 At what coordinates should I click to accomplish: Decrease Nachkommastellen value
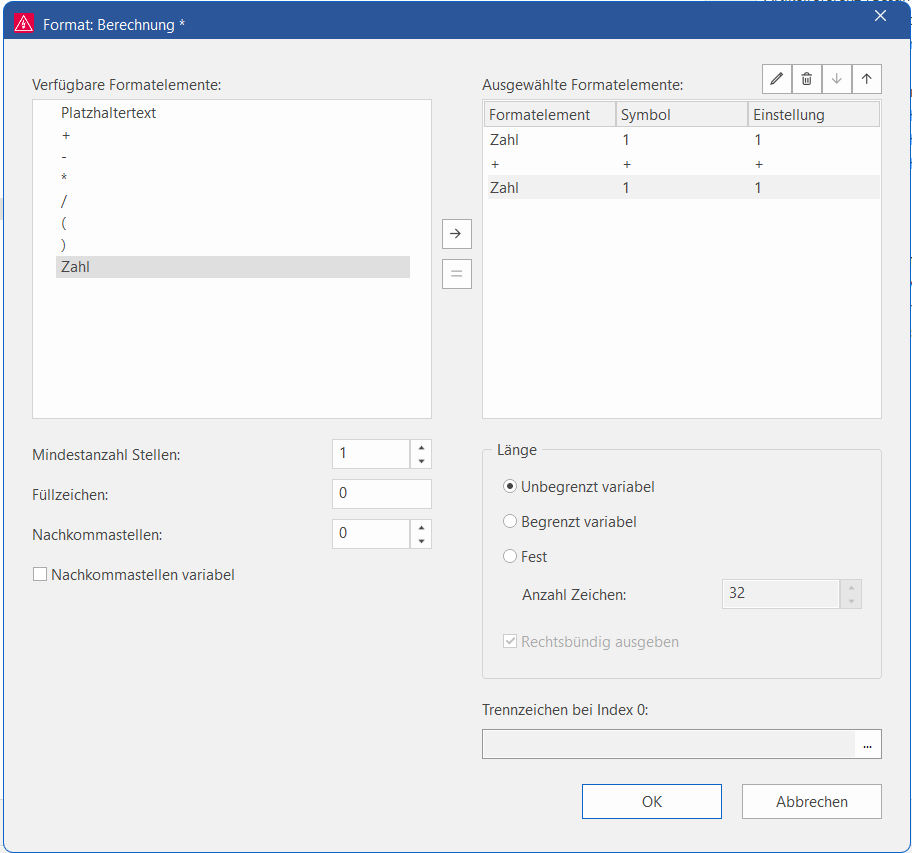(421, 541)
